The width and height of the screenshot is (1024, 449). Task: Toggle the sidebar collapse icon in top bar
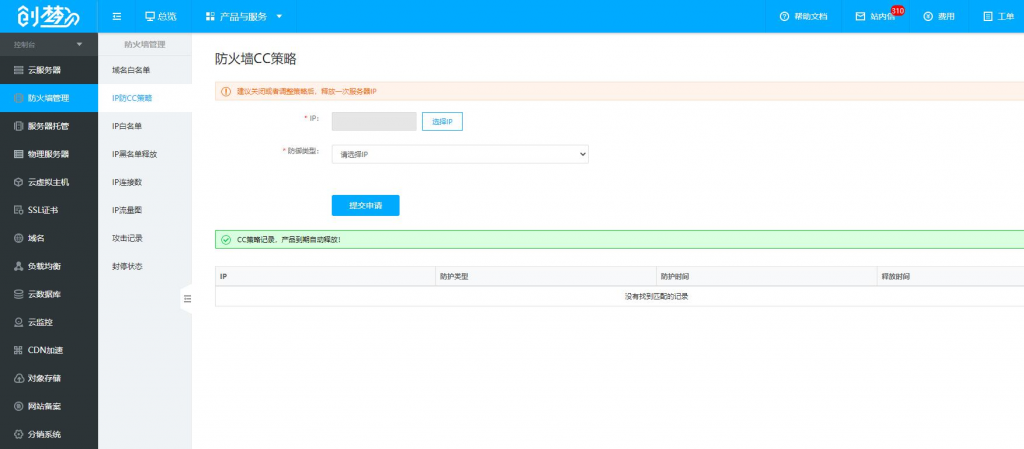117,16
